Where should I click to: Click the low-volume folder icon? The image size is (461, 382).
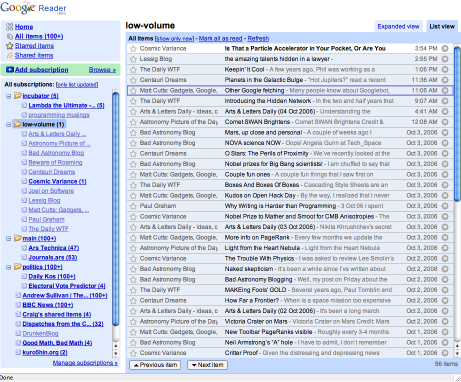coord(18,124)
